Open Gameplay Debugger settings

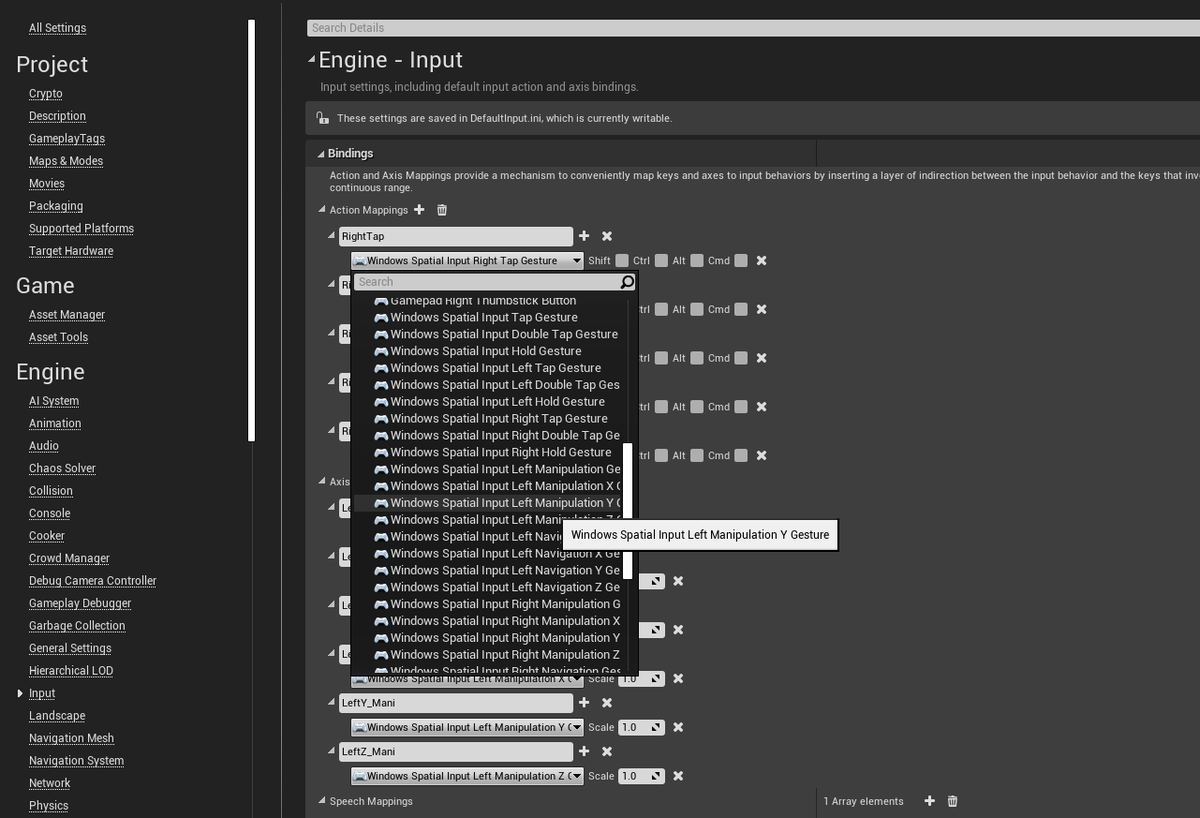point(80,603)
